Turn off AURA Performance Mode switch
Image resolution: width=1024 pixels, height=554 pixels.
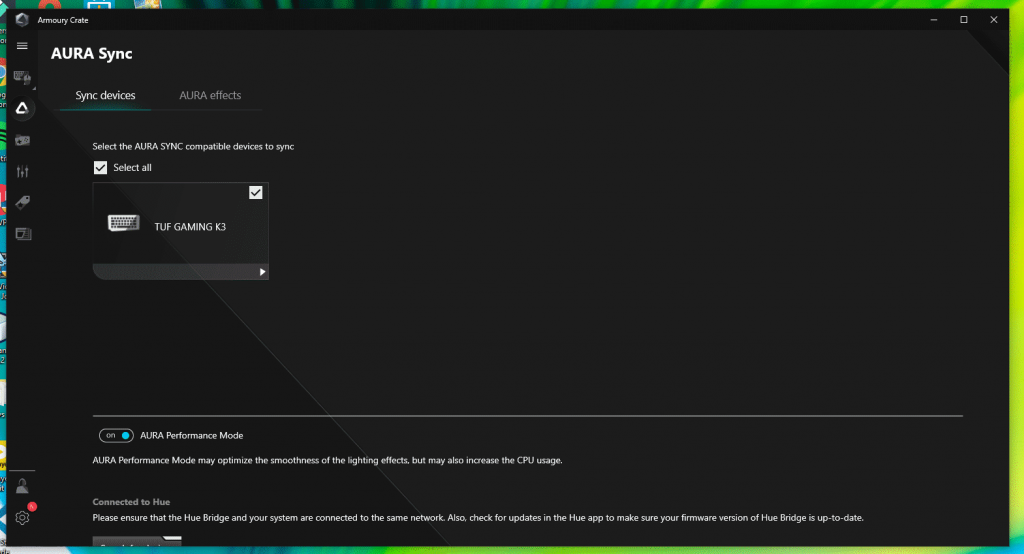(x=116, y=435)
